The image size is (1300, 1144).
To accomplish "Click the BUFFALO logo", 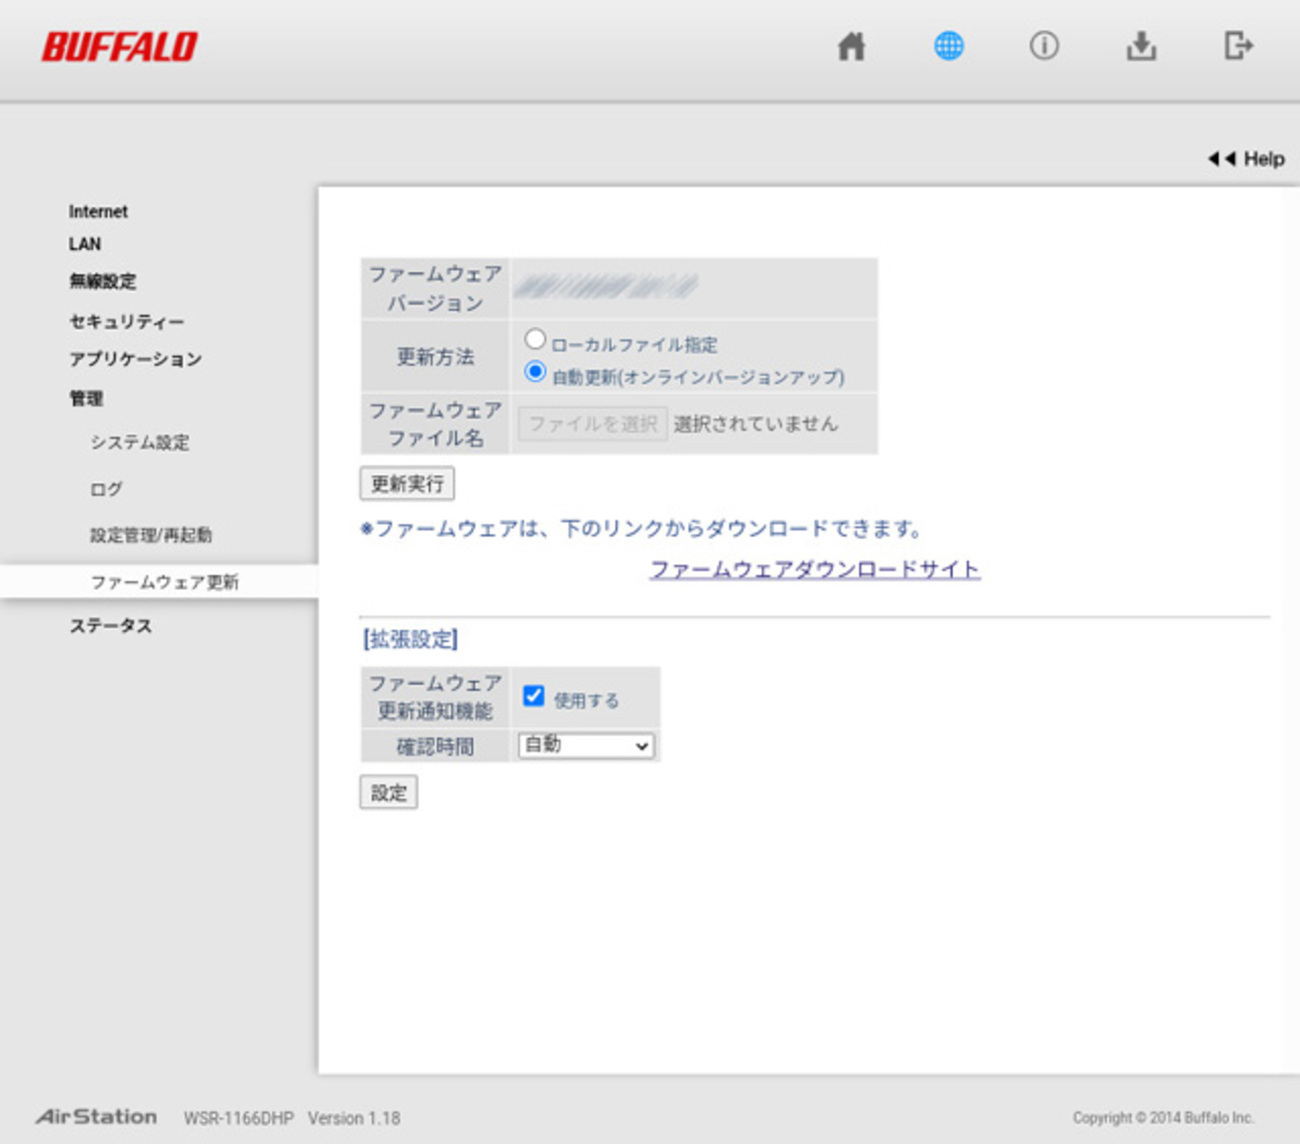I will [x=119, y=44].
